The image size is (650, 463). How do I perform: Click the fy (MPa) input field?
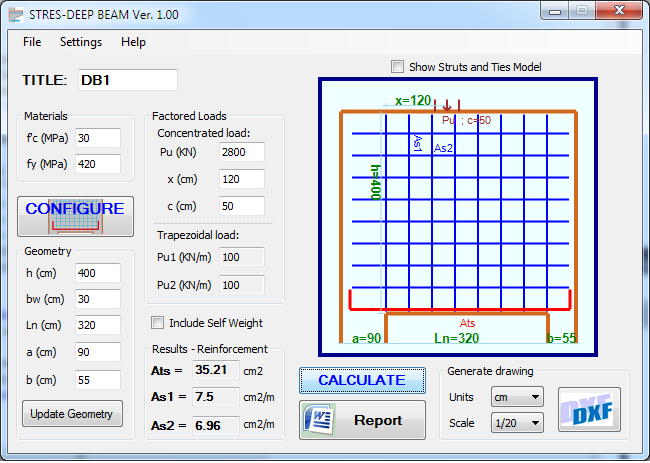pos(98,164)
